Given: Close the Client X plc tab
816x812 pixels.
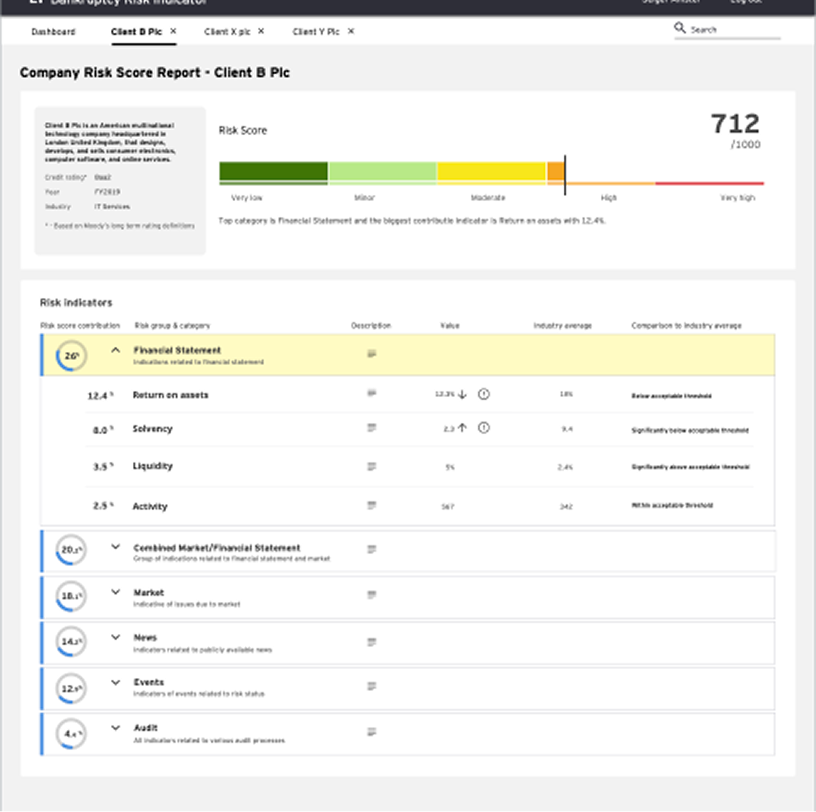Looking at the screenshot, I should pyautogui.click(x=261, y=31).
